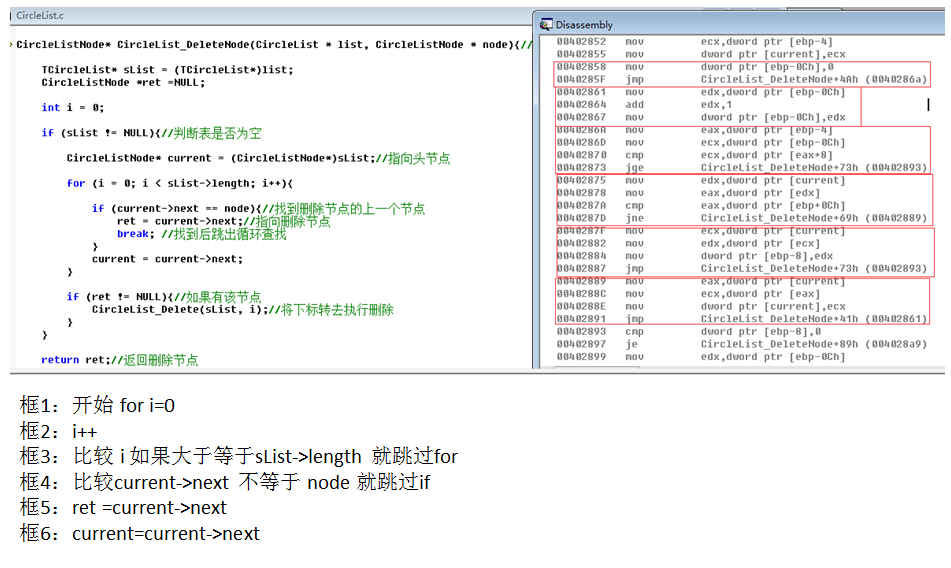Select disassembly row at address 00402855
951x568 pixels.
[x=701, y=54]
